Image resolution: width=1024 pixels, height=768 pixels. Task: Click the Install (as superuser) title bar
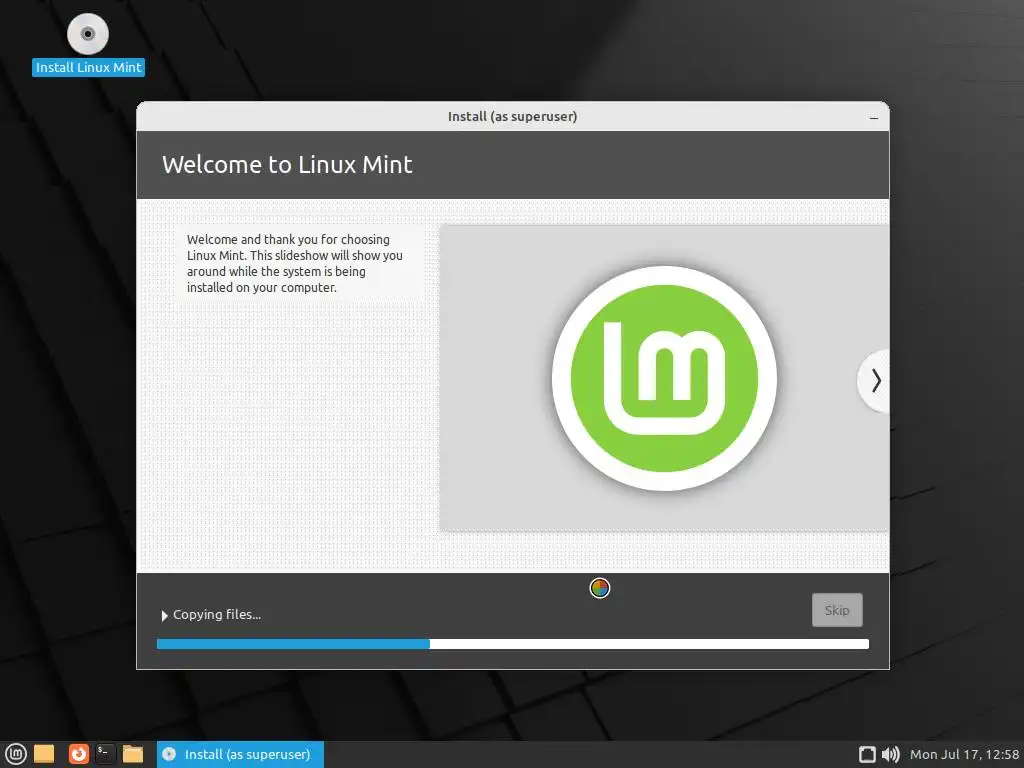pyautogui.click(x=513, y=116)
